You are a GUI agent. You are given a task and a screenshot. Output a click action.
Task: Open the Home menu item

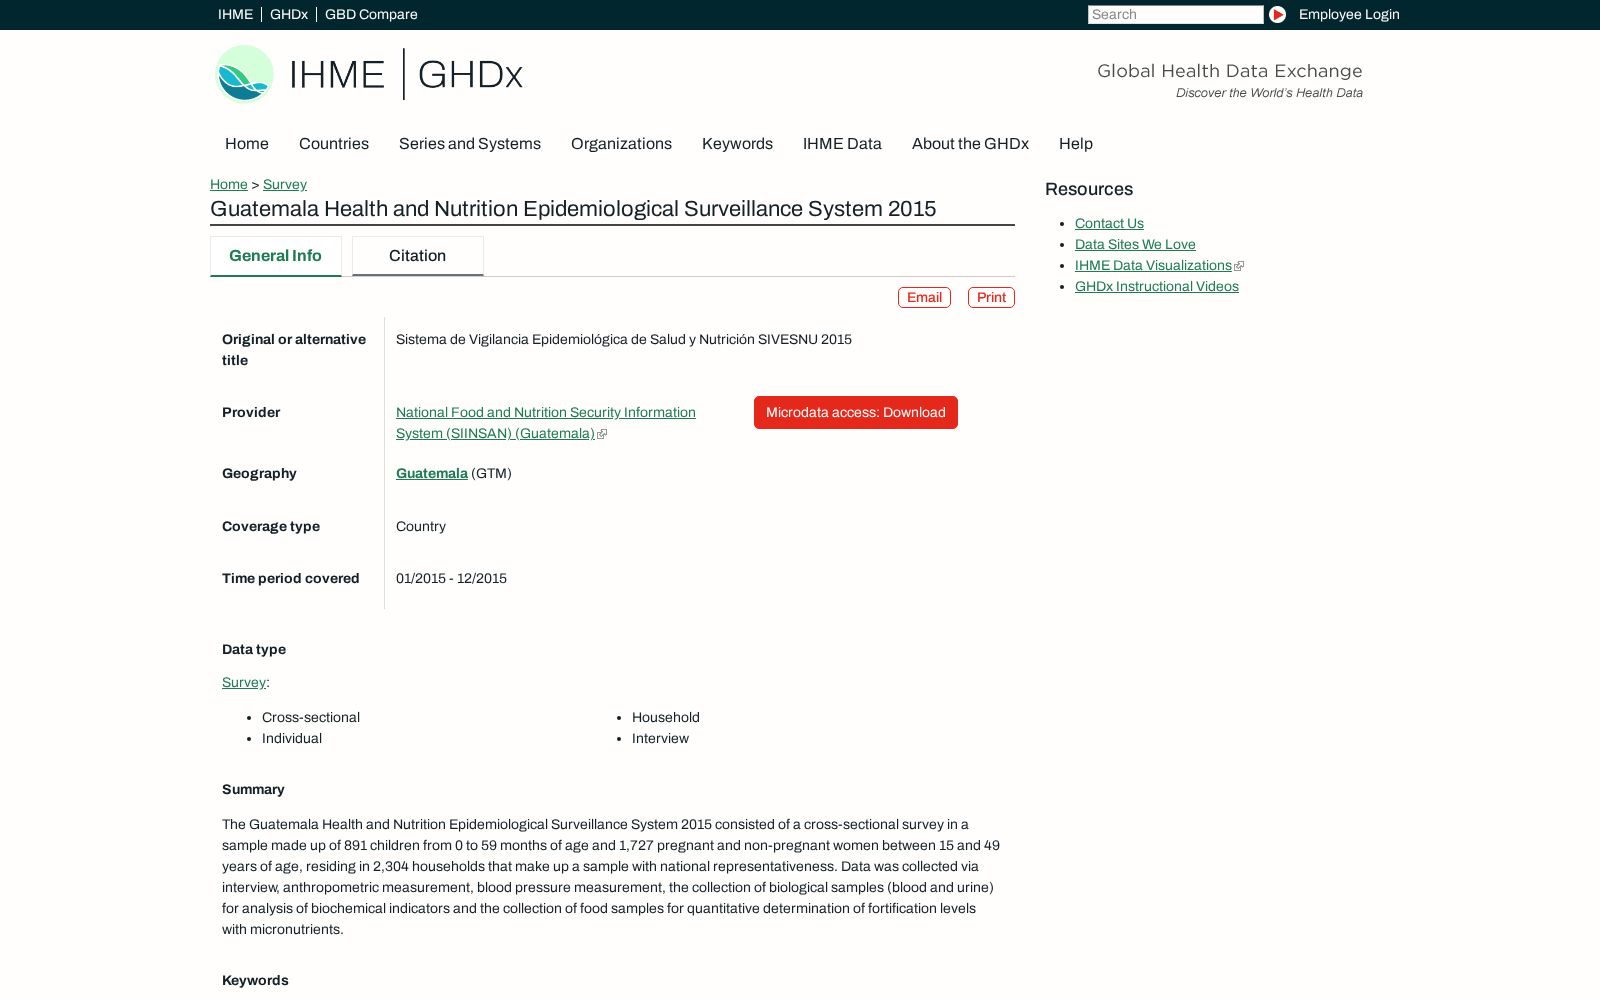(247, 144)
